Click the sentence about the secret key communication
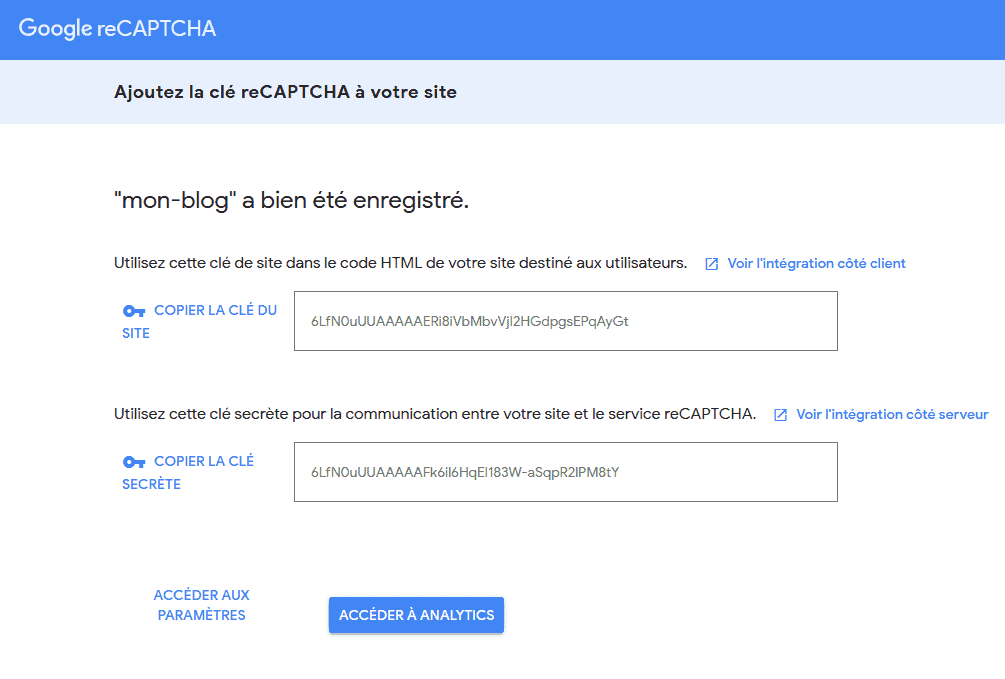The height and width of the screenshot is (679, 1005). pos(435,414)
